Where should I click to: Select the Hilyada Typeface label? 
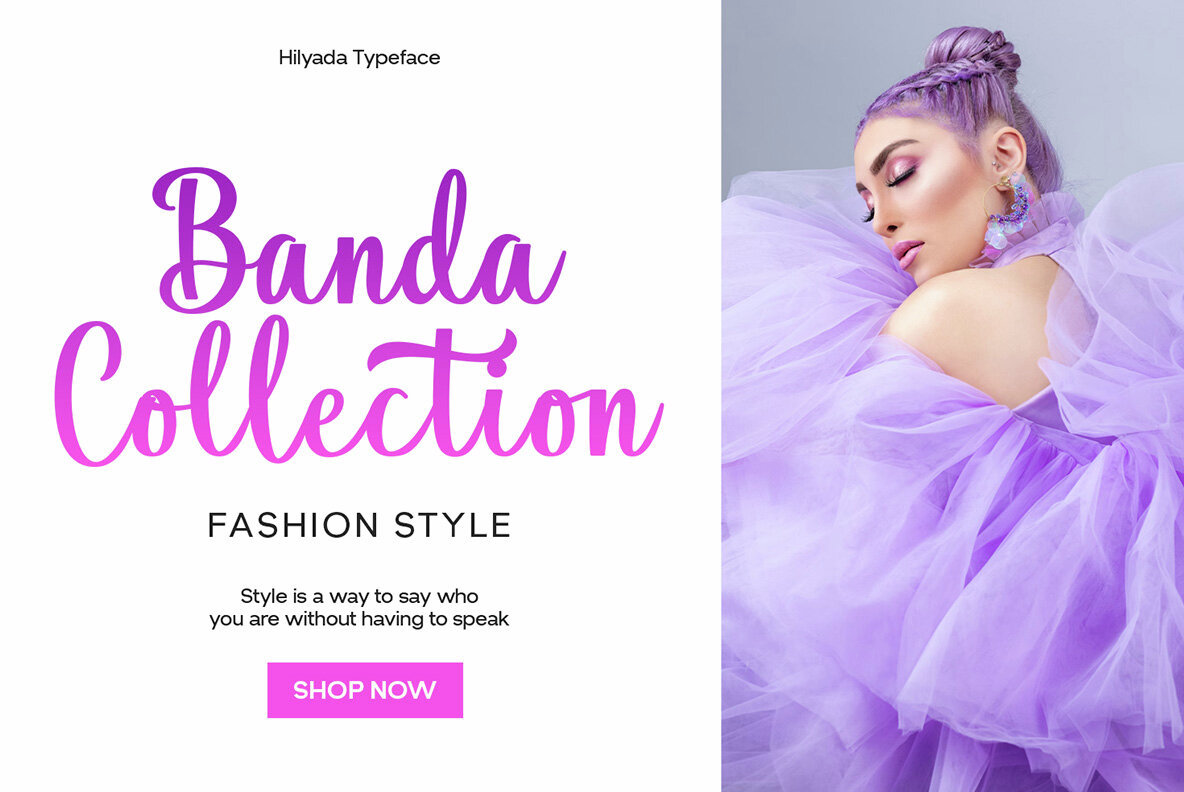pos(359,57)
